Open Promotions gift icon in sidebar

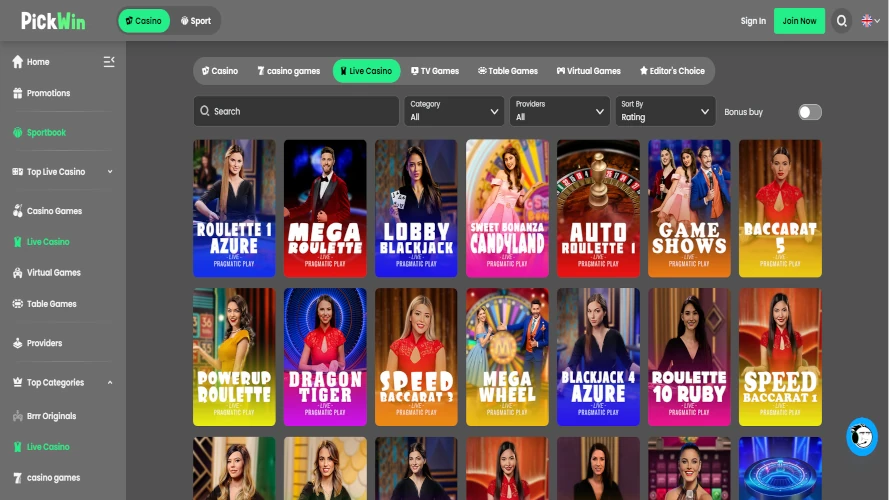(18, 93)
